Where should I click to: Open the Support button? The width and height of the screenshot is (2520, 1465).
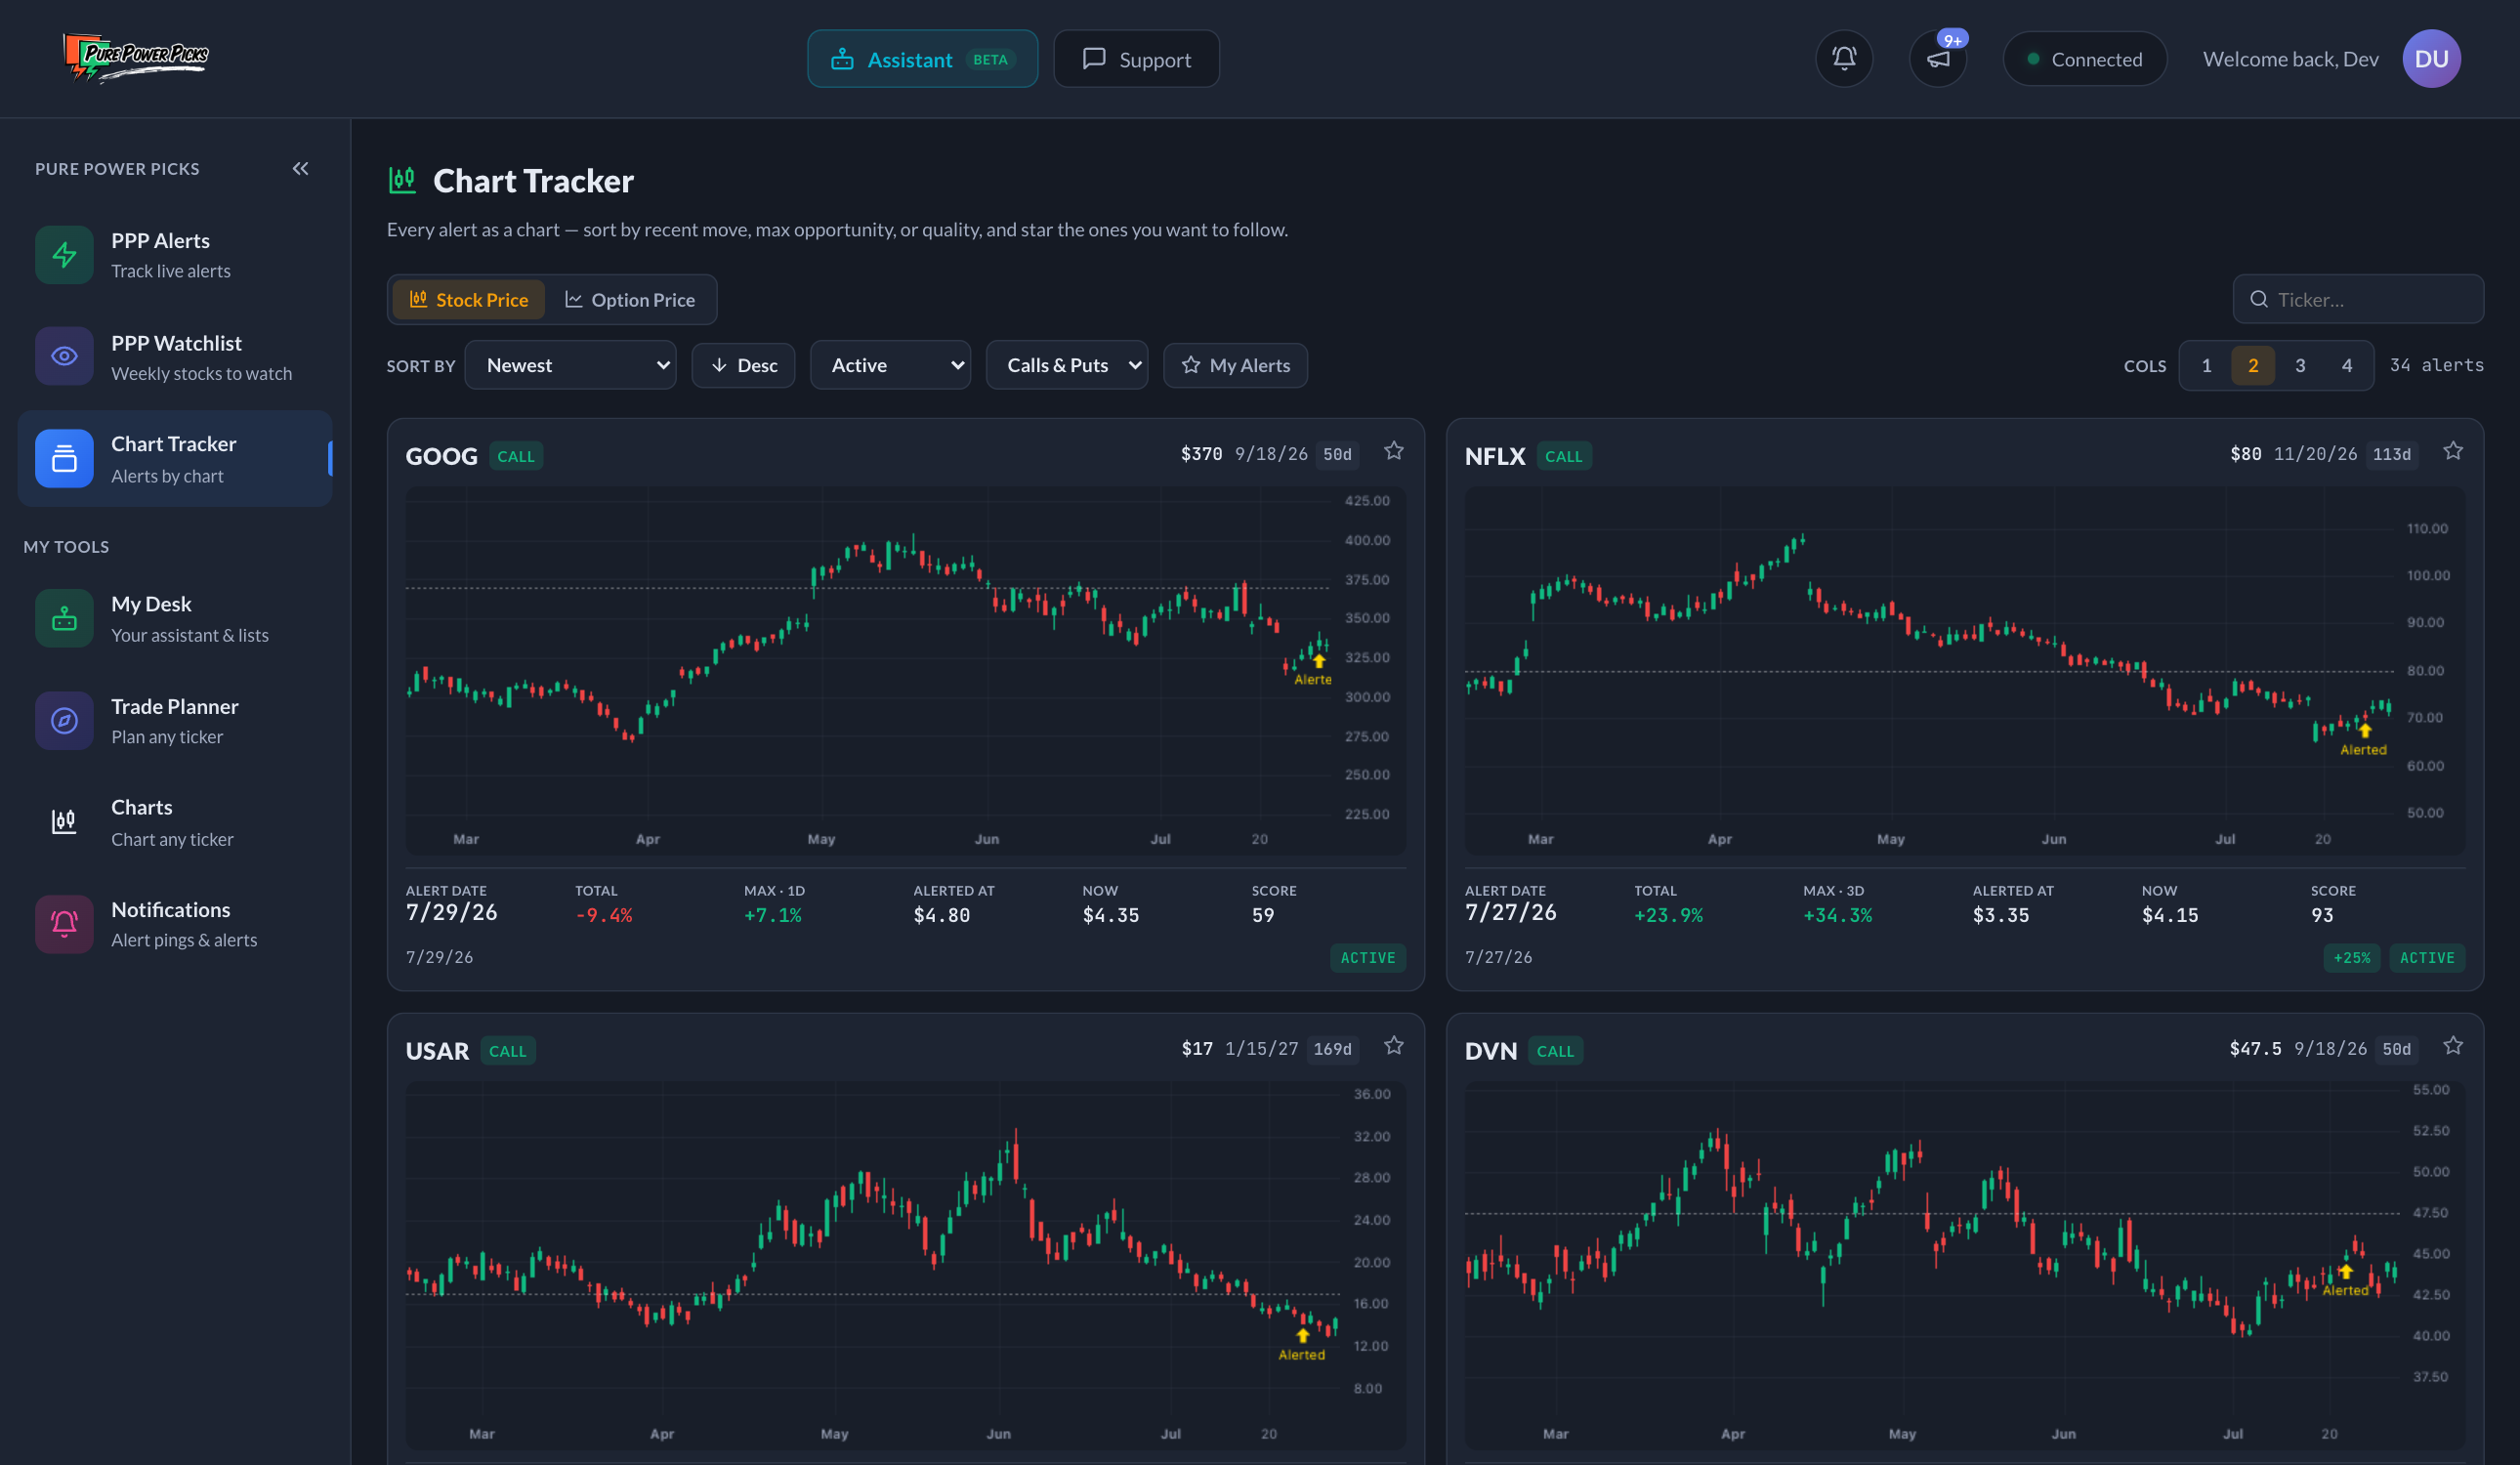pos(1136,59)
